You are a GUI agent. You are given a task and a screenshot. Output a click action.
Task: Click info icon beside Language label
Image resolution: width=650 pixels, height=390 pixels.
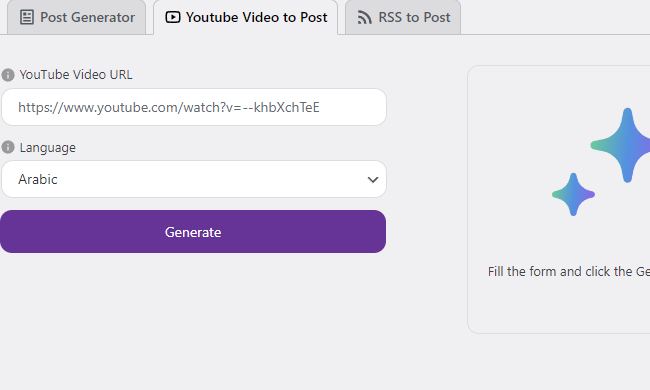[x=8, y=147]
